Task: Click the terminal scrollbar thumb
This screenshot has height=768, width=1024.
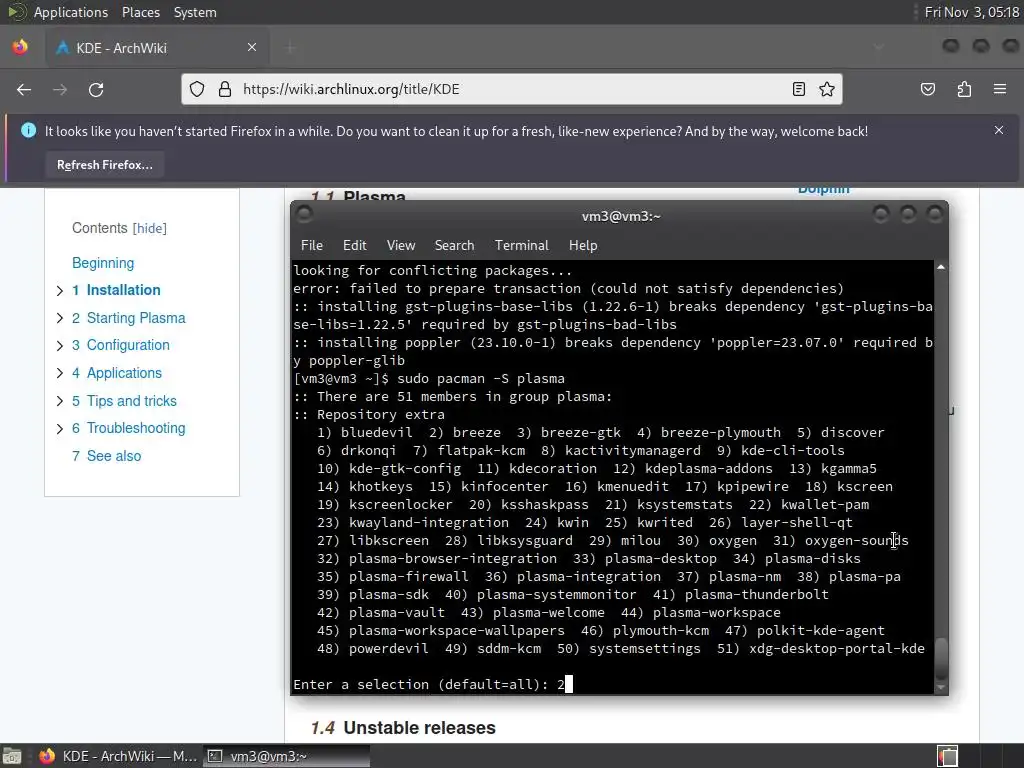Action: pyautogui.click(x=940, y=658)
